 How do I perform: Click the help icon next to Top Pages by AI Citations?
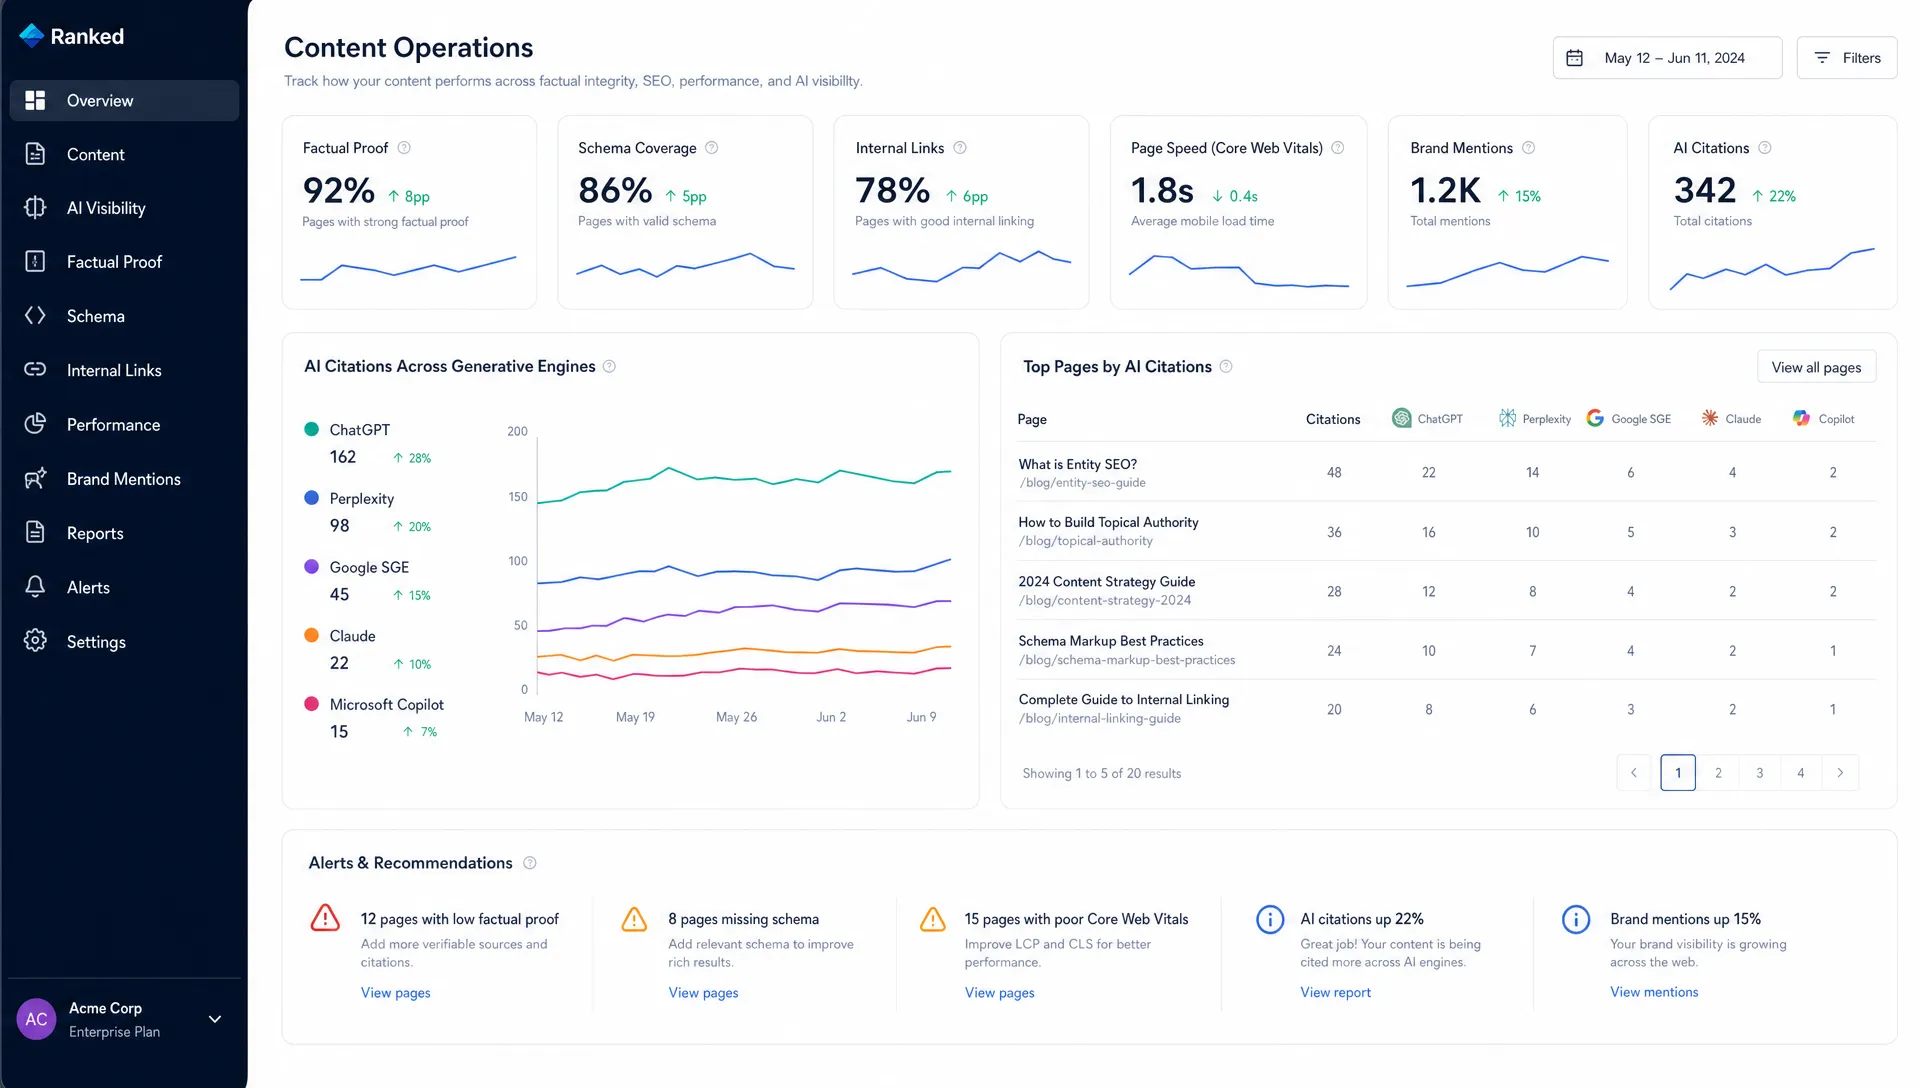(1226, 367)
